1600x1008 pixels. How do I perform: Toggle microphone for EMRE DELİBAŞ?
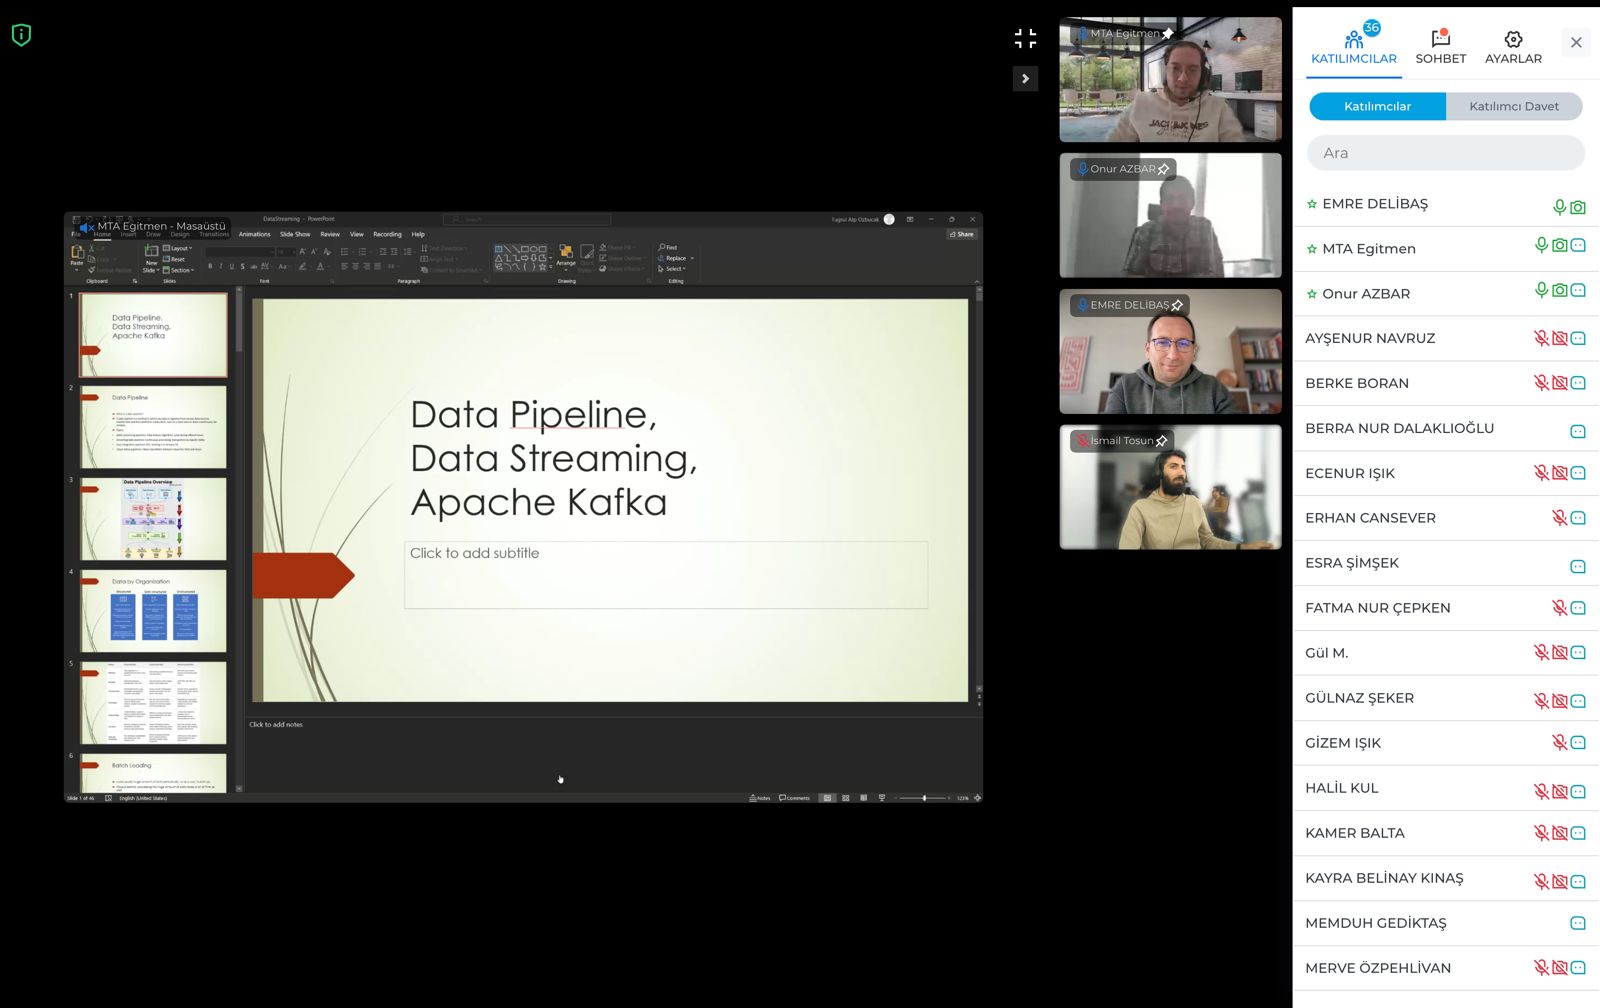[1559, 207]
